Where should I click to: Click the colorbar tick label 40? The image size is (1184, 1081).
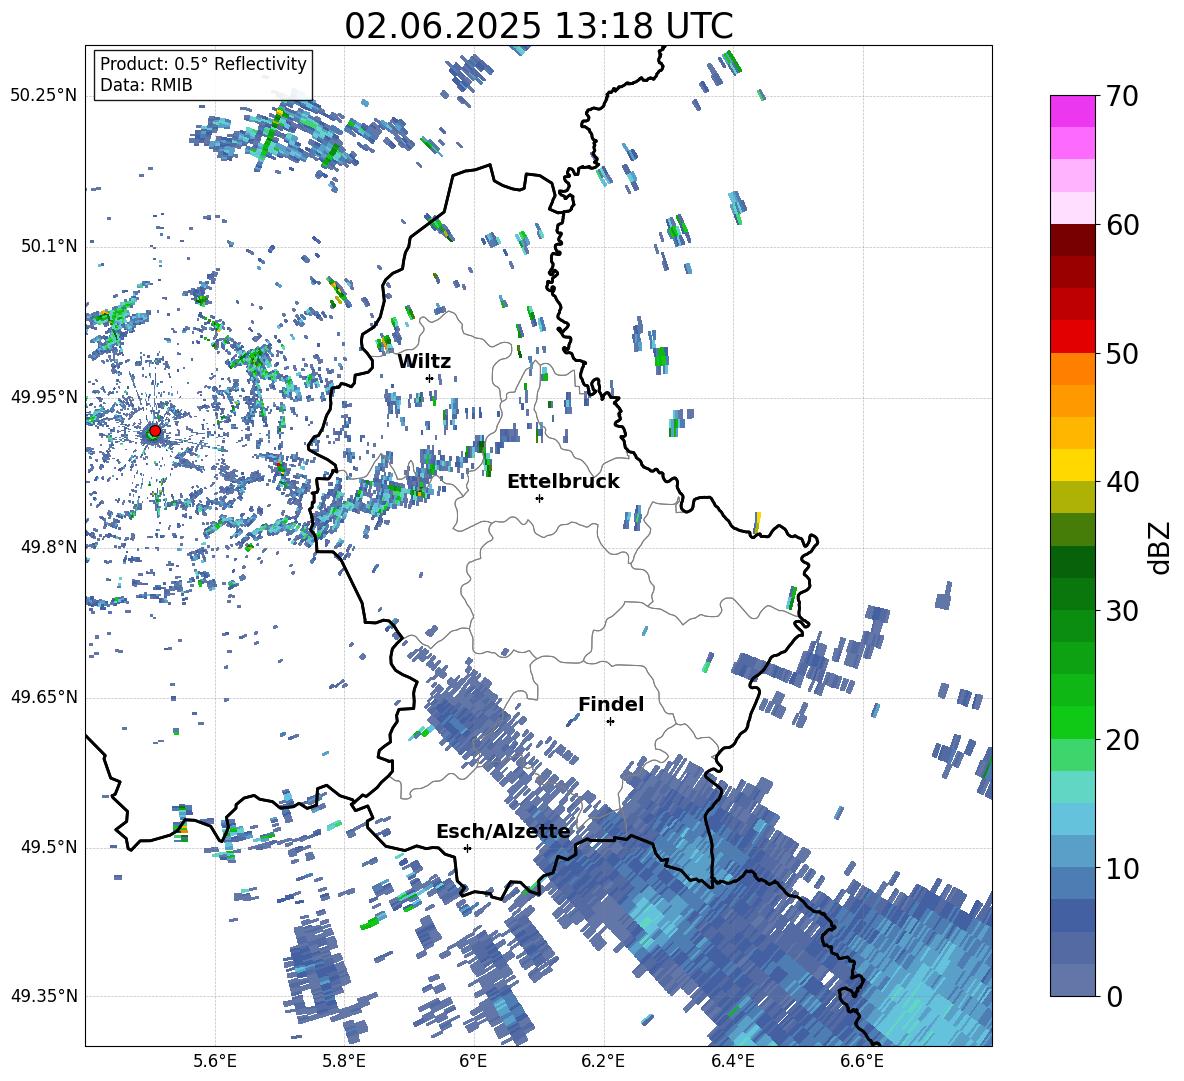pos(1122,482)
